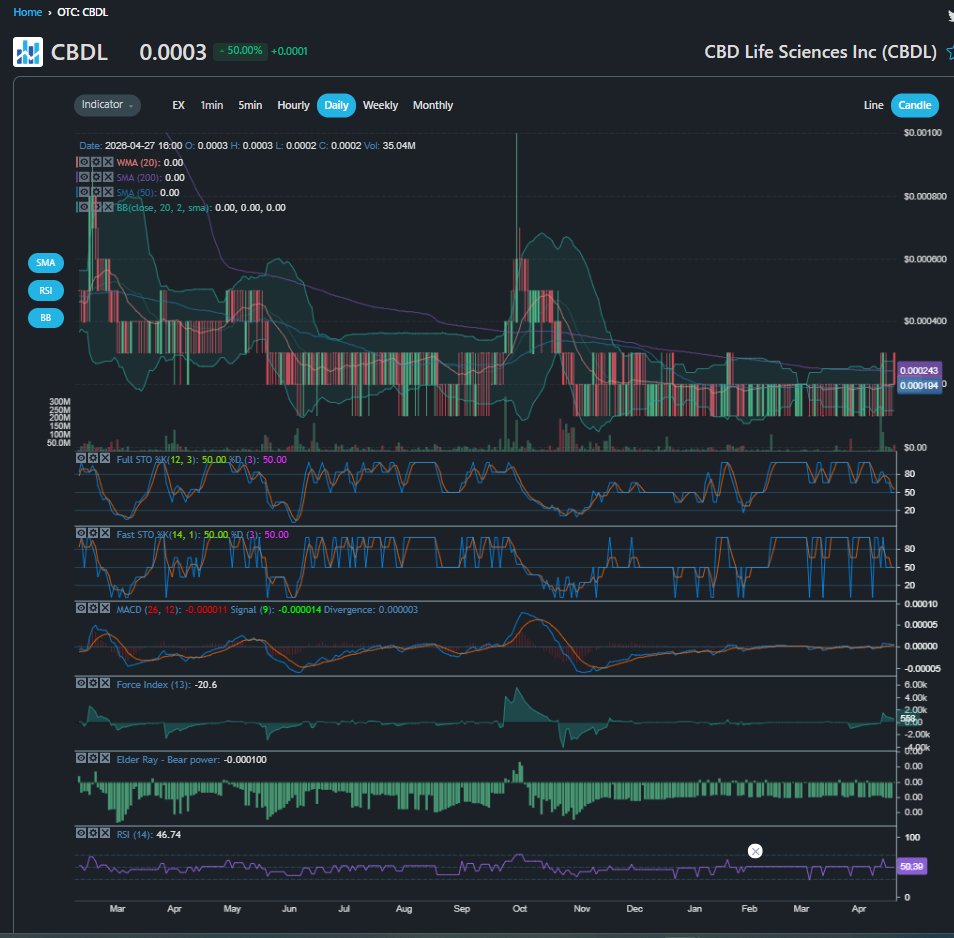Toggle SMA (50) eye icon
954x938 pixels.
coord(84,192)
